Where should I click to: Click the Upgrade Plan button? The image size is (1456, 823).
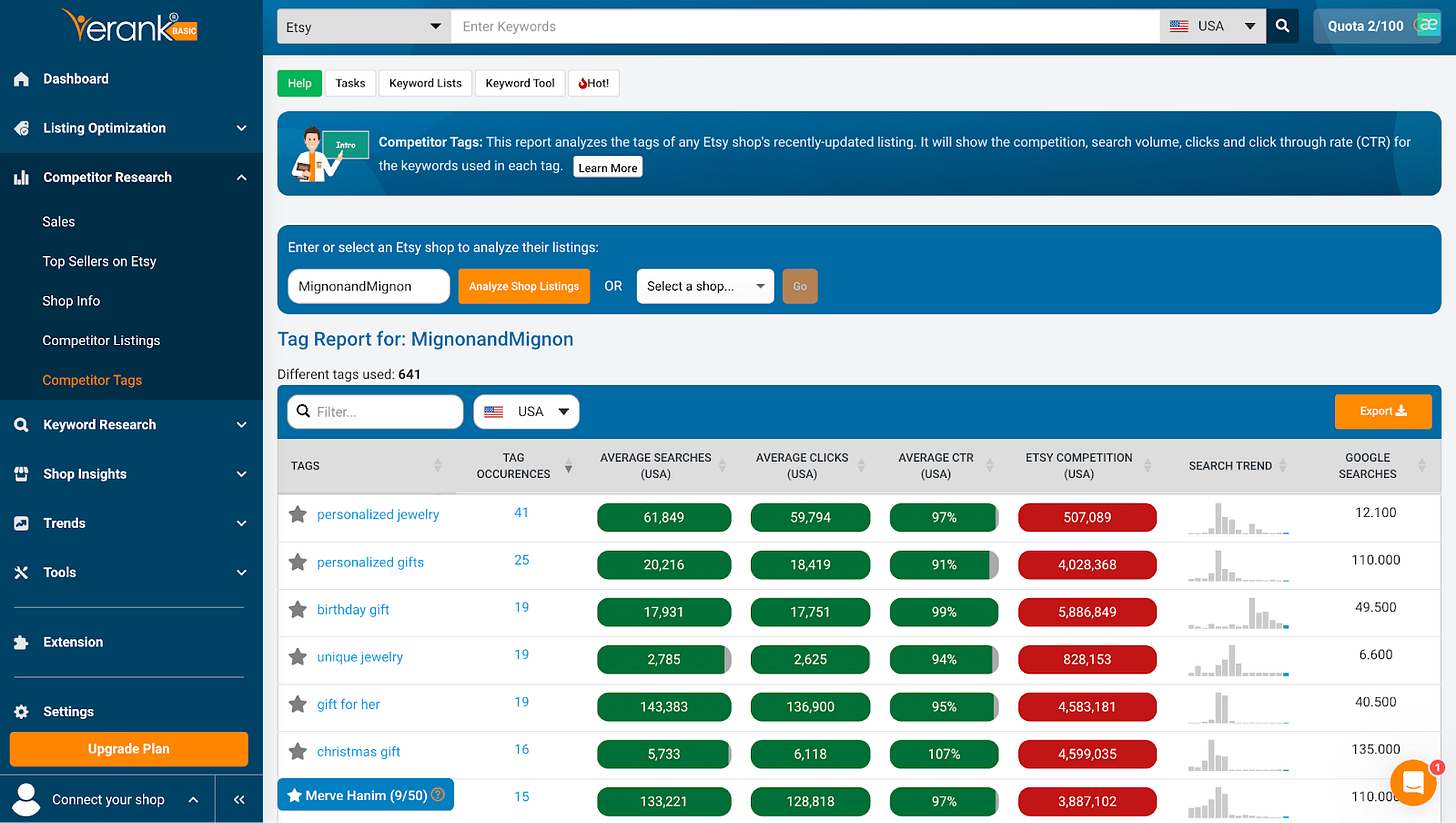pos(129,749)
